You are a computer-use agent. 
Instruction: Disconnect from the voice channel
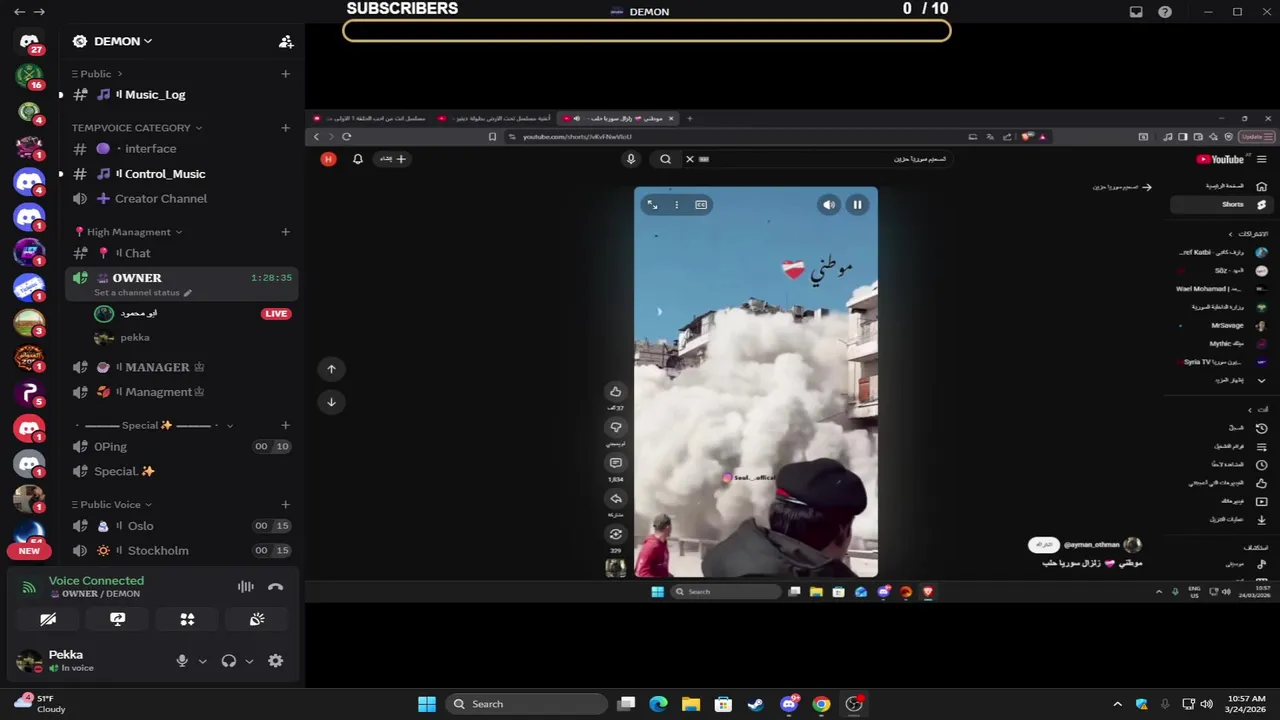[276, 587]
